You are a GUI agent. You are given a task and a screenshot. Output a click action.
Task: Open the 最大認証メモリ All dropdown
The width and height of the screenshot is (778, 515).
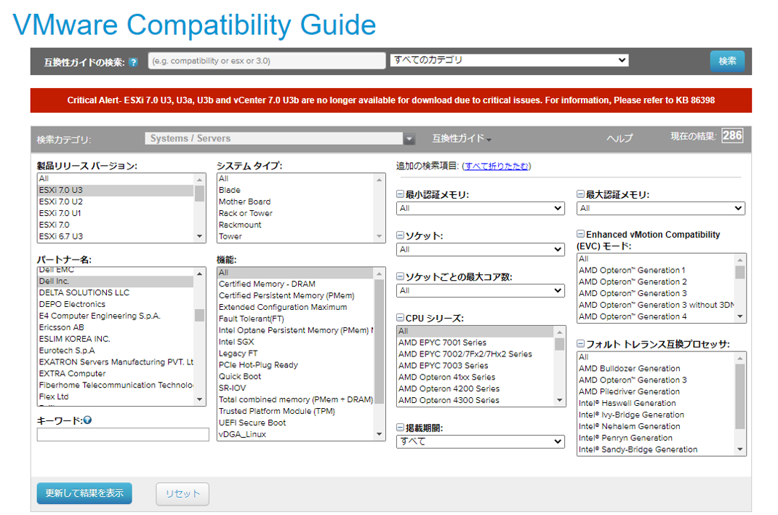pyautogui.click(x=661, y=208)
